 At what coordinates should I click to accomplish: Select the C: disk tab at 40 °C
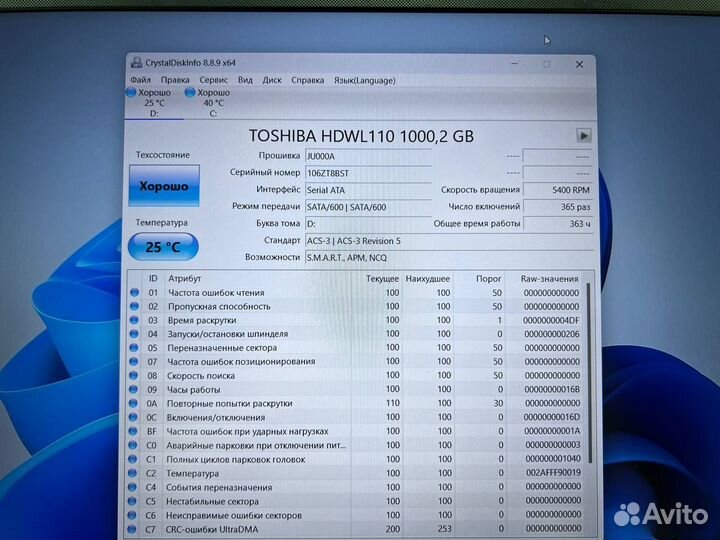[213, 103]
